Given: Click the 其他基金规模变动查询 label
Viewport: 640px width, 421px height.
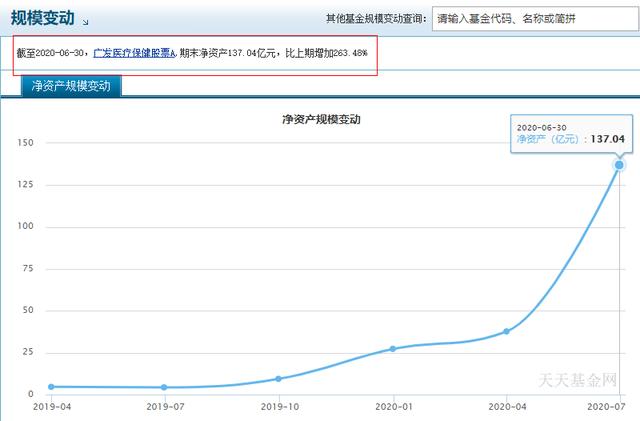Looking at the screenshot, I should point(376,19).
